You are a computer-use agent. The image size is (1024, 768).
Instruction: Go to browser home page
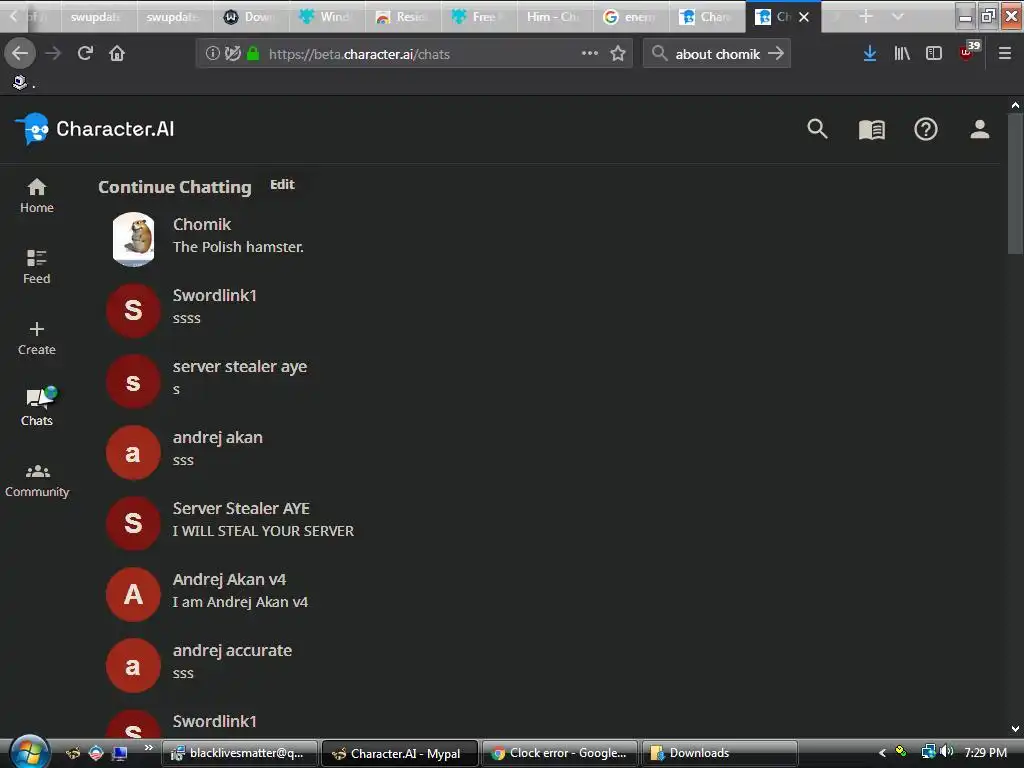coord(117,53)
